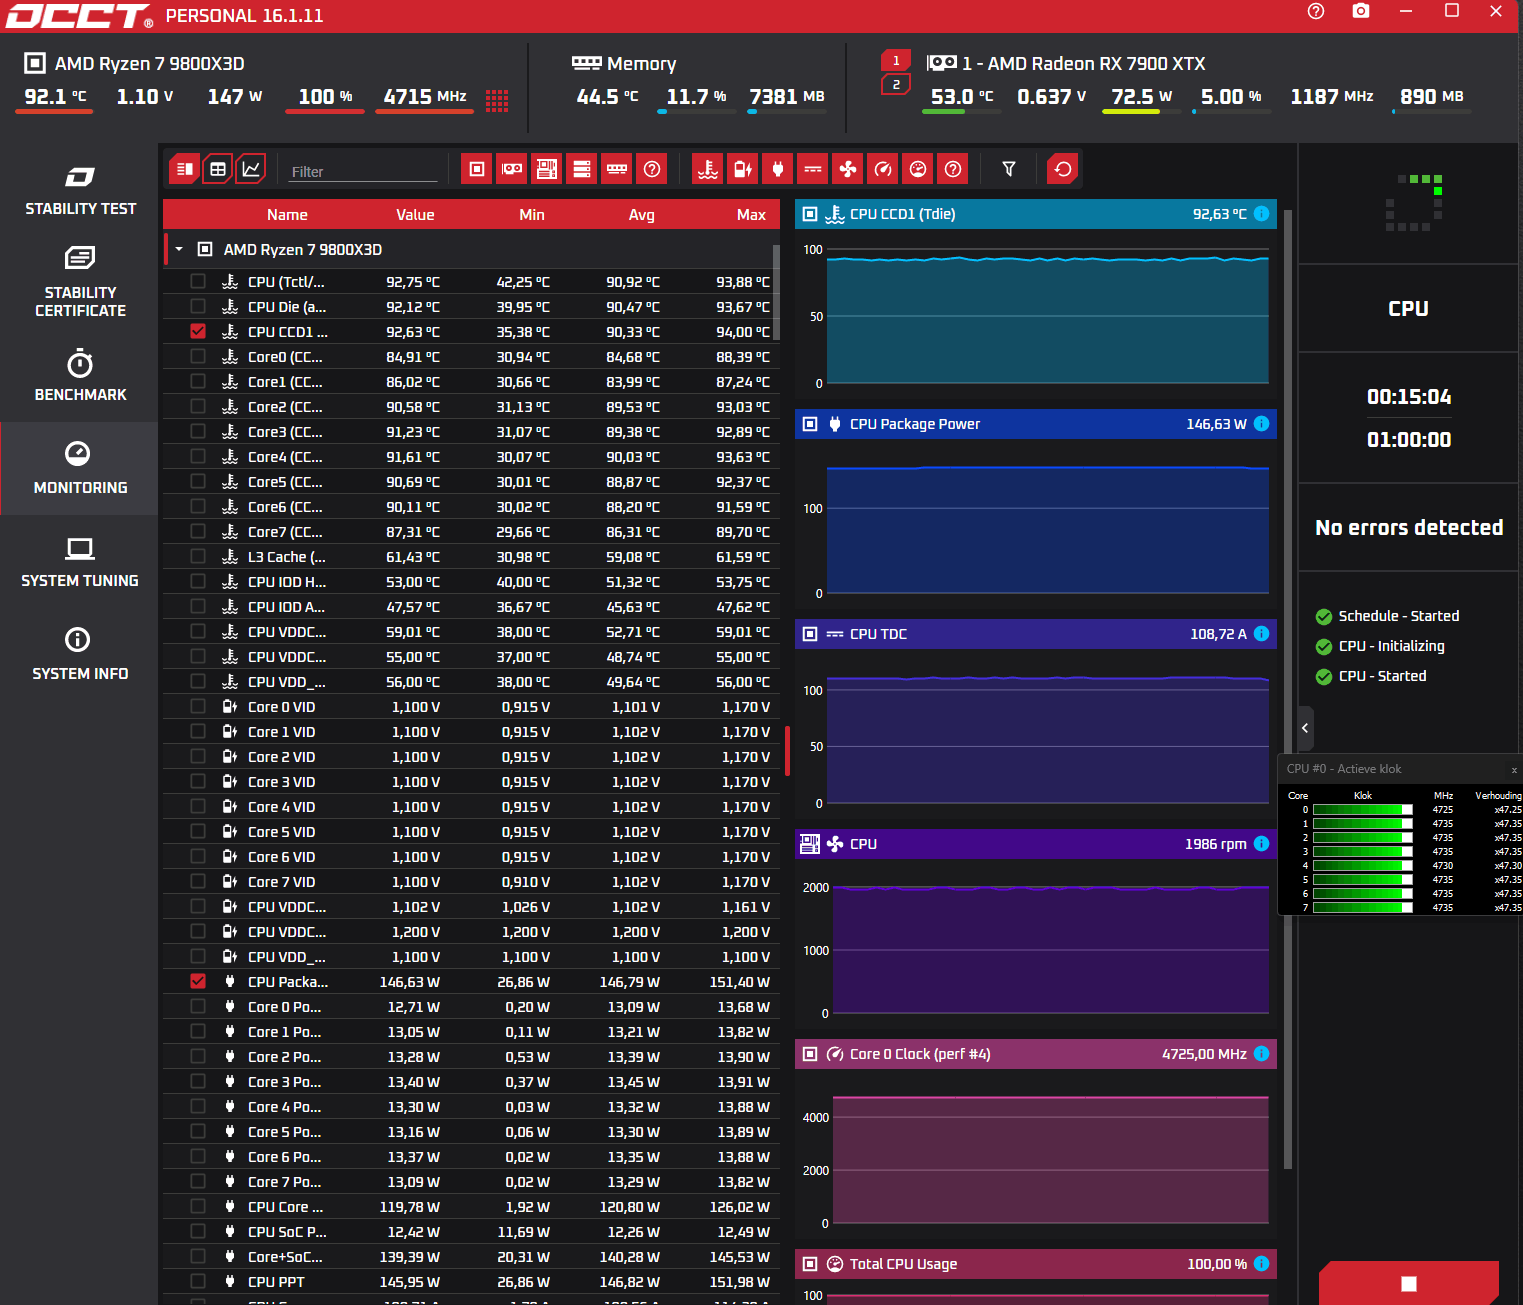The height and width of the screenshot is (1305, 1523).
Task: Click the Core 0 clock bar in overlay
Action: [x=1362, y=810]
